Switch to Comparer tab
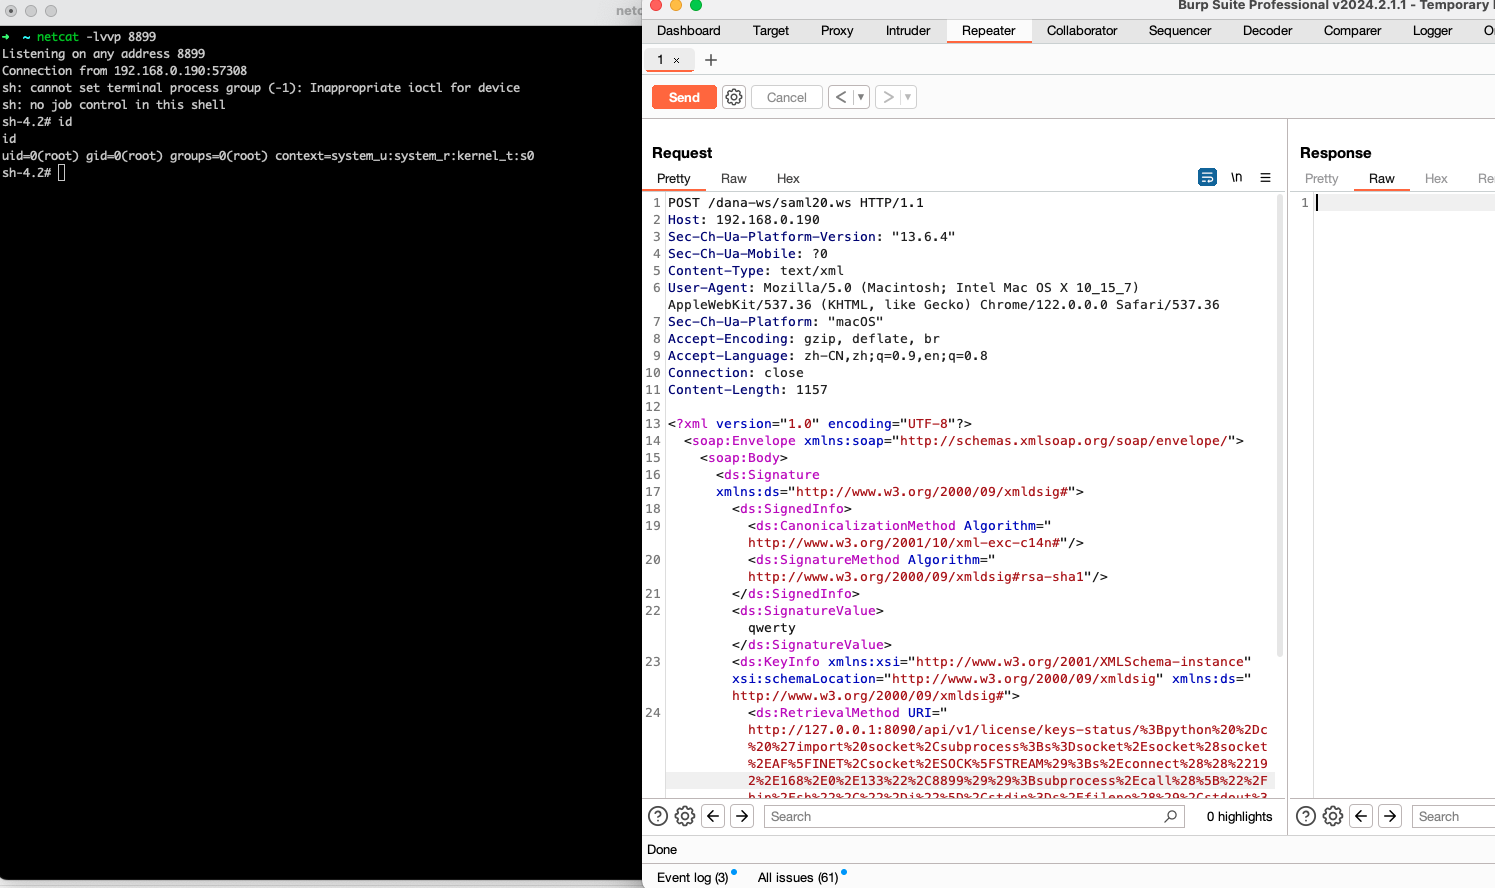Image resolution: width=1495 pixels, height=888 pixels. click(1352, 31)
